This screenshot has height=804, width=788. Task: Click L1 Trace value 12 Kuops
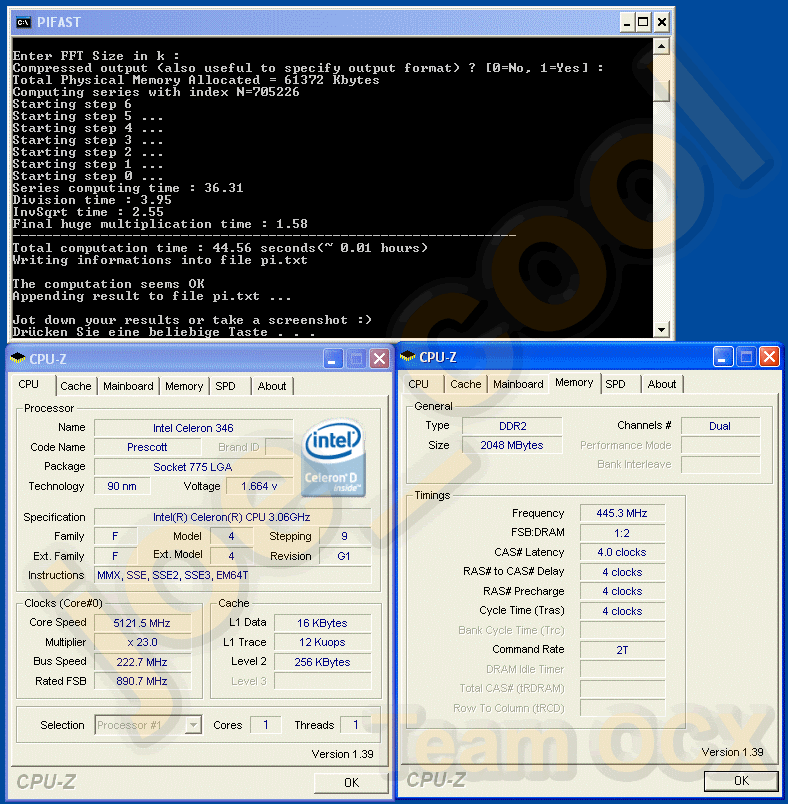tap(322, 642)
